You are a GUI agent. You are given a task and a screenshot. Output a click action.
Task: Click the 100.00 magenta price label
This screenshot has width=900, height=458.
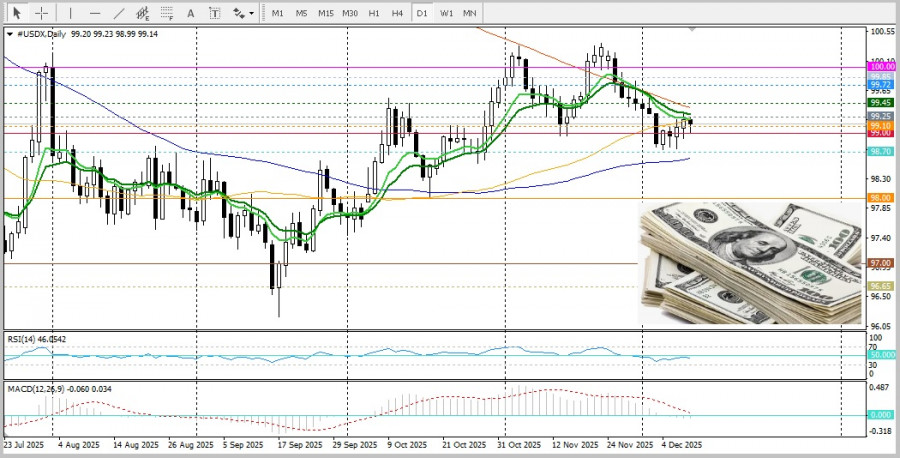(880, 67)
